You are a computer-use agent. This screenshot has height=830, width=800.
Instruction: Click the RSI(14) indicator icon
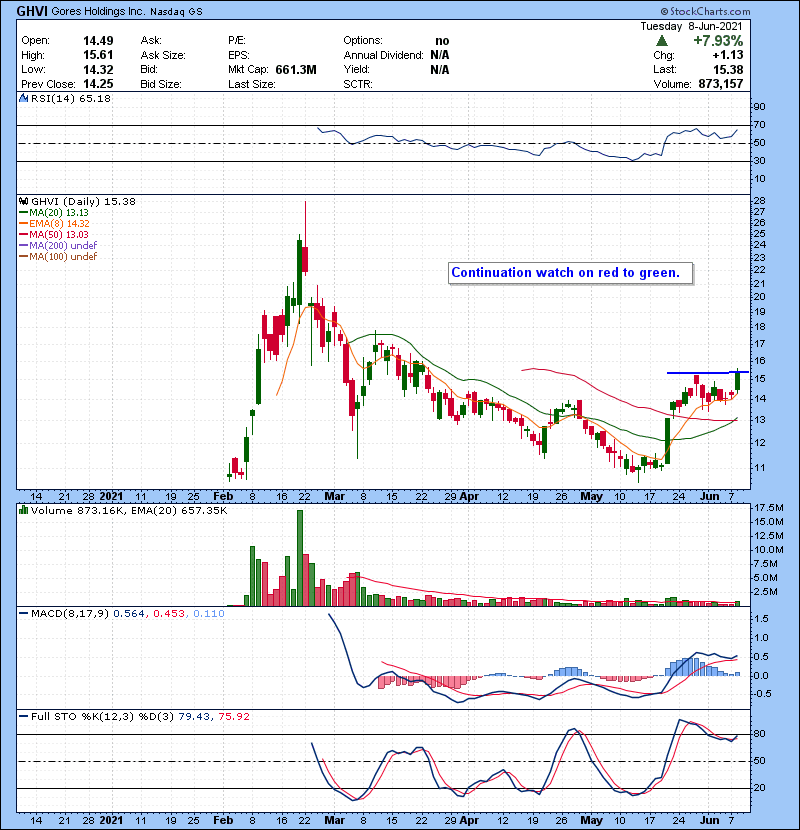pyautogui.click(x=23, y=98)
